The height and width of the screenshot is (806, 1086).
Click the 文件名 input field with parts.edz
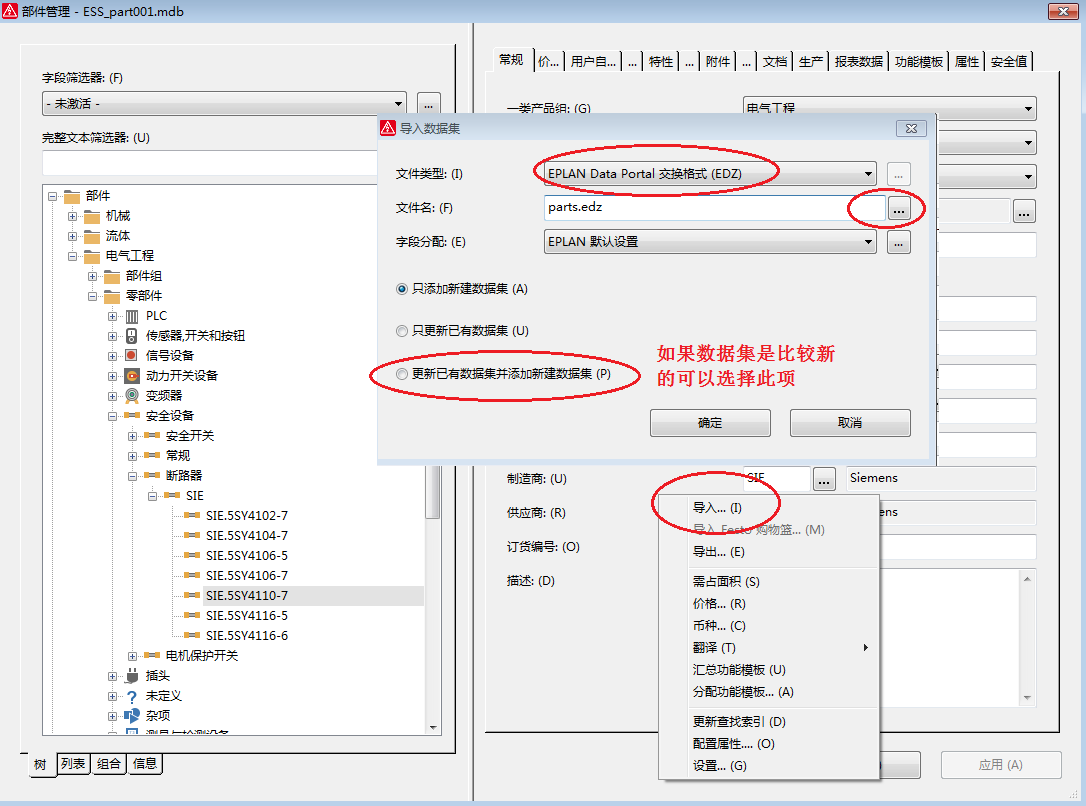[714, 208]
